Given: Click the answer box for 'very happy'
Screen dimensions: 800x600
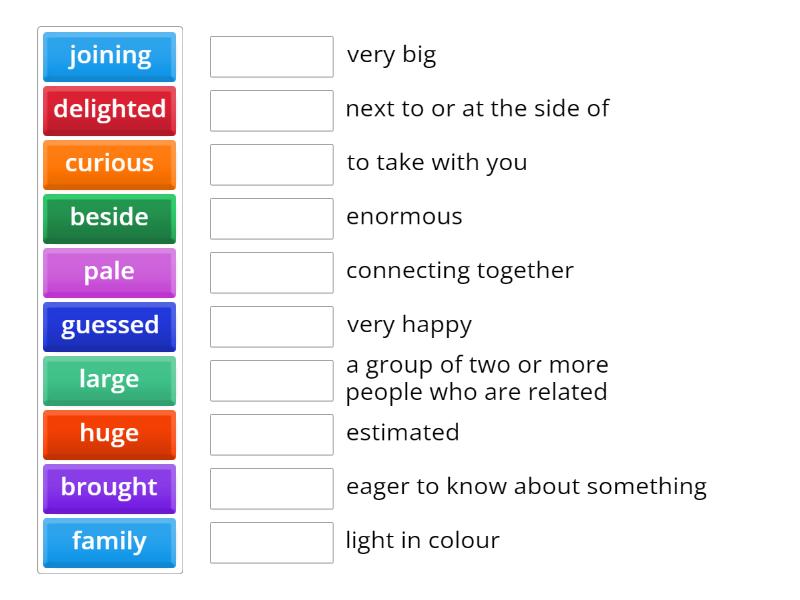Looking at the screenshot, I should 271,326.
